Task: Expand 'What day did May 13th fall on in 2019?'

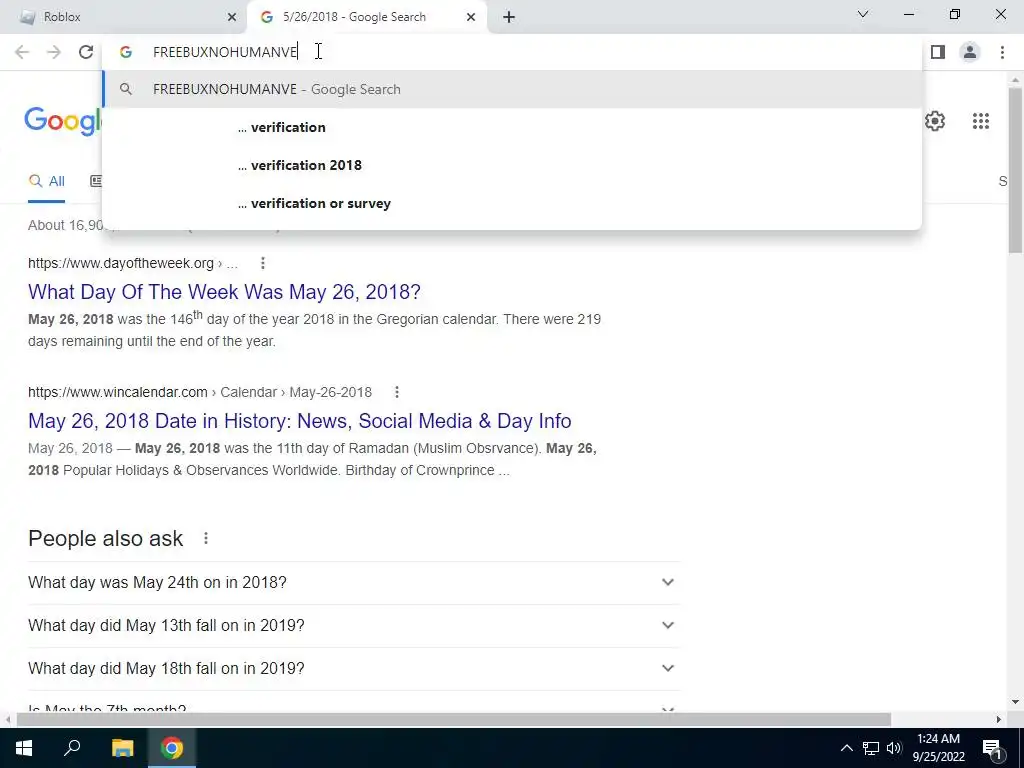Action: [353, 626]
